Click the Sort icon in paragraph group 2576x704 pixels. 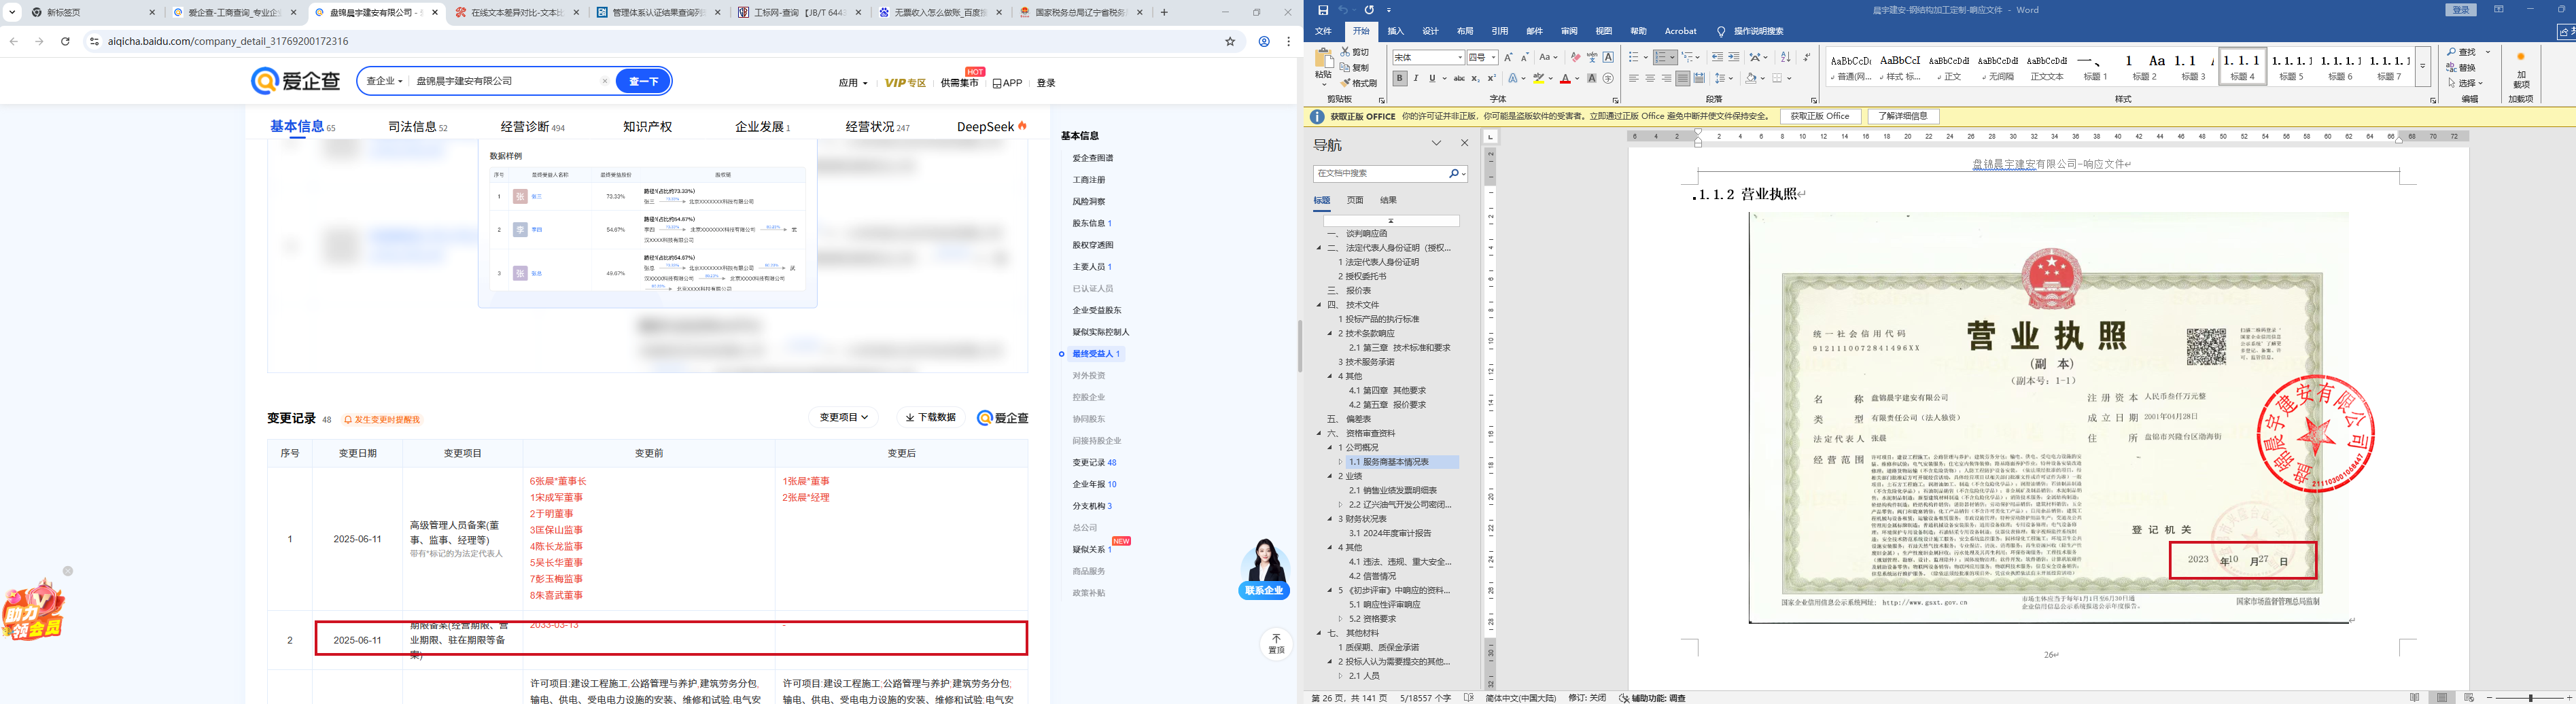point(1786,57)
